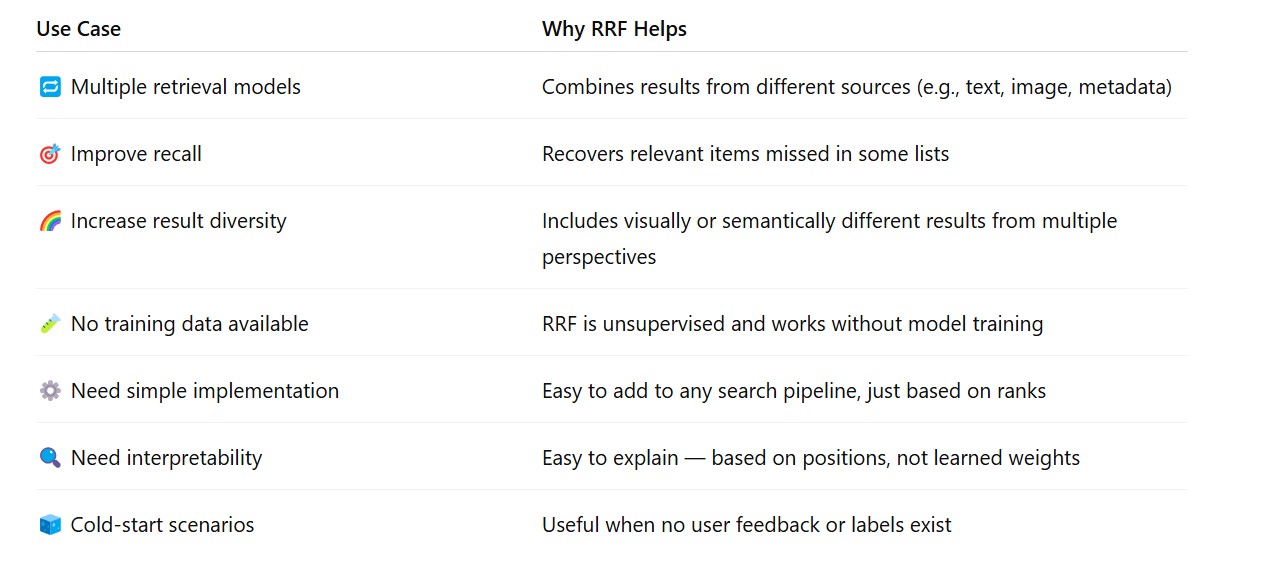Click the test tube icon beside No training data
1272x586 pixels.
tap(50, 324)
